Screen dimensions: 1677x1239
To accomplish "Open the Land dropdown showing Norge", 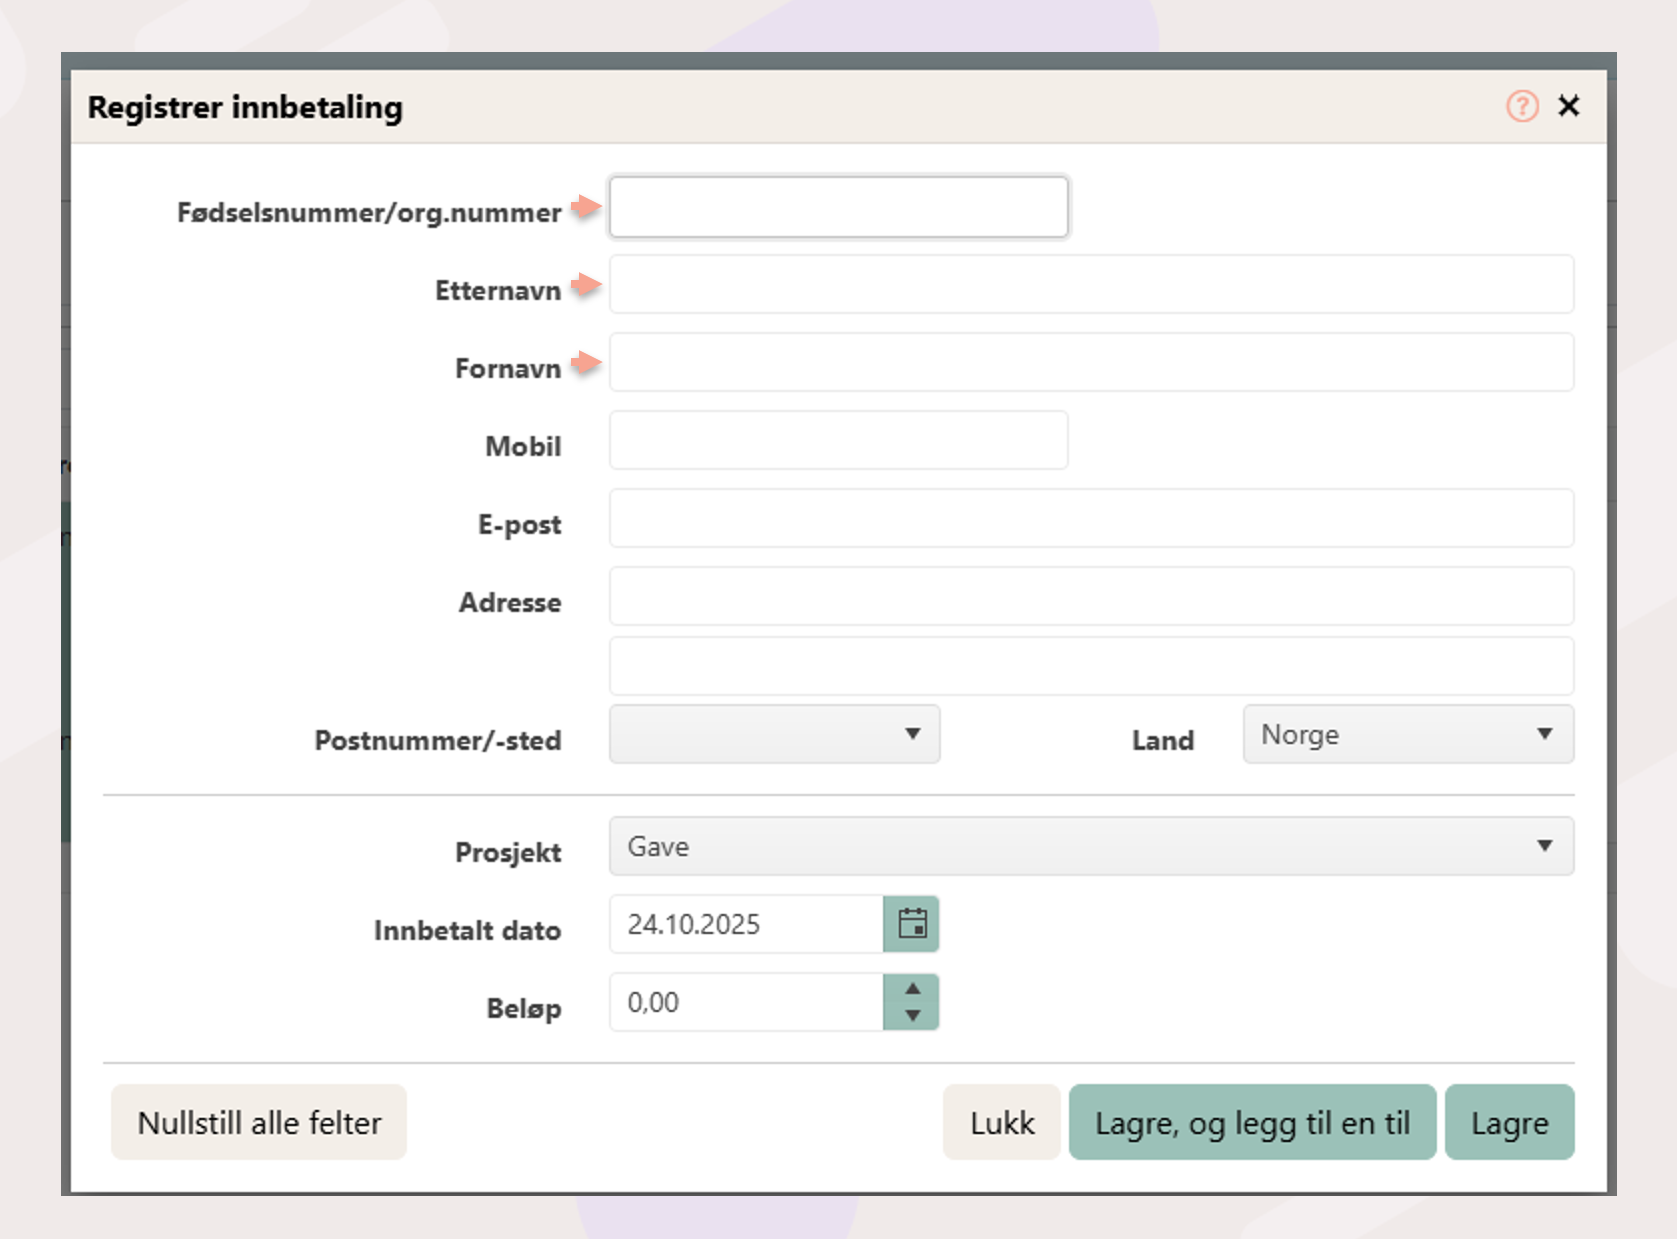I will pos(1408,734).
